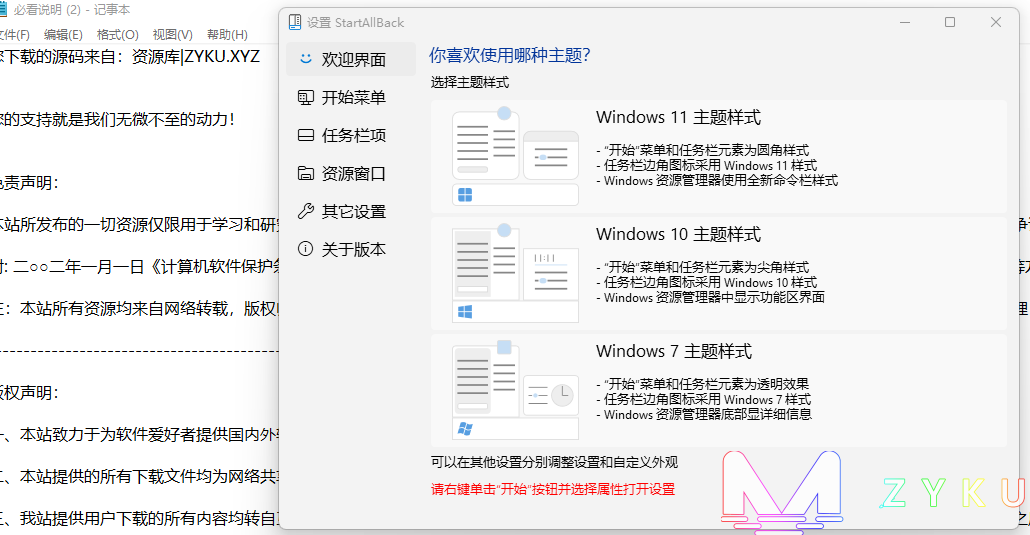
Task: Select the Windows 11 主题样式 heading
Action: click(x=678, y=118)
